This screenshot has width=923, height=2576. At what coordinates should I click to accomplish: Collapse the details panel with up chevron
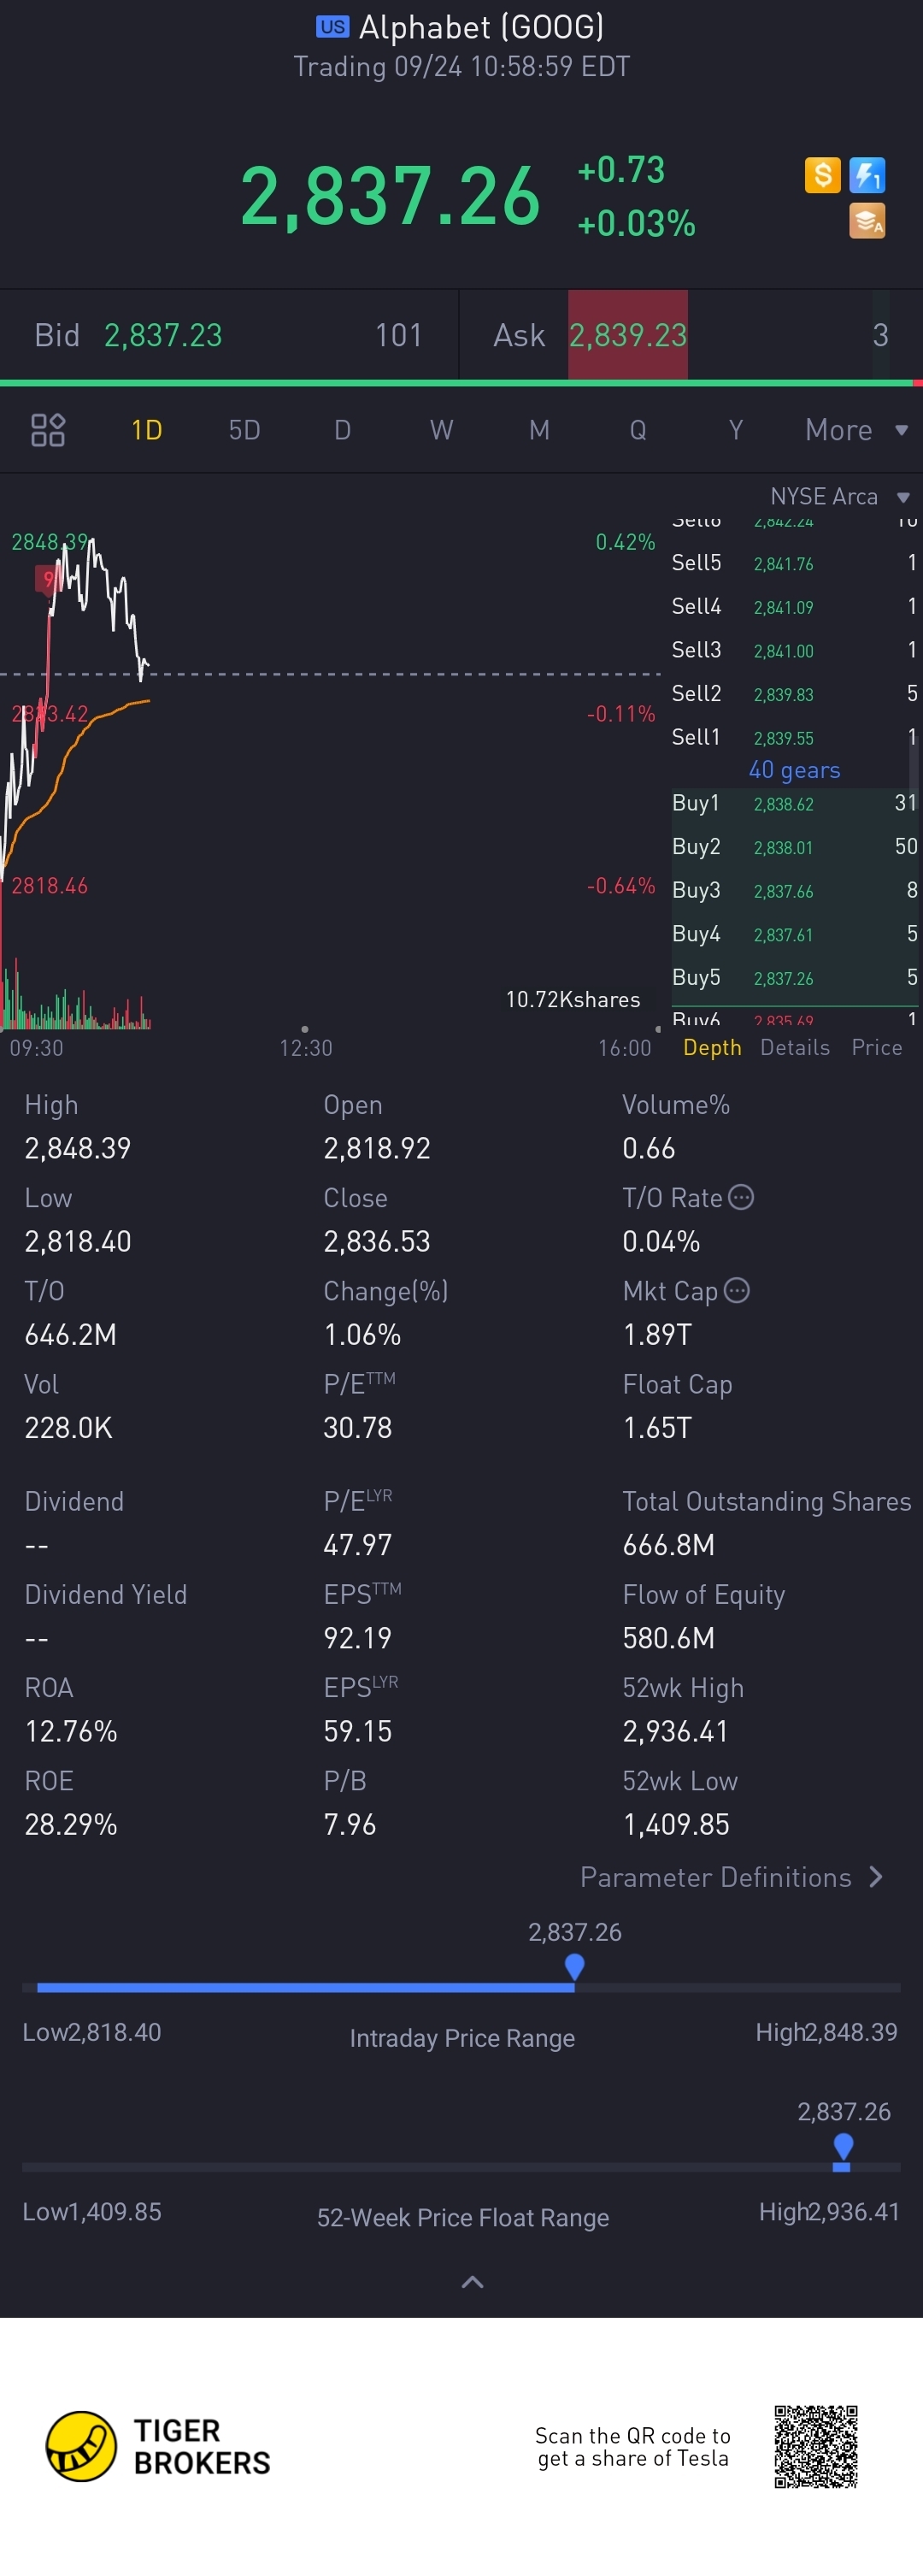coord(472,2282)
